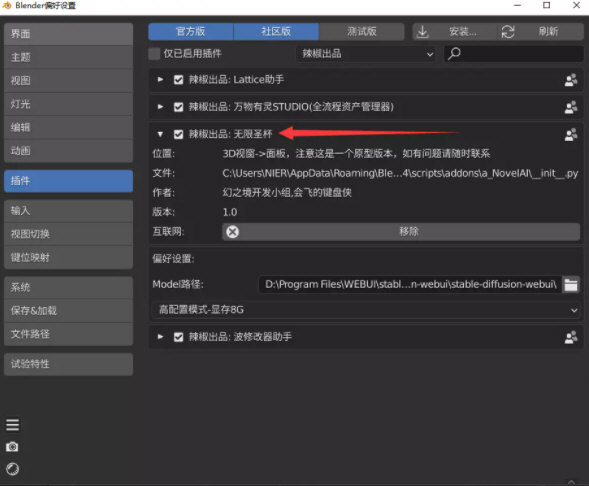This screenshot has height=486, width=589.
Task: Click community icon on 无限圣杯 row
Action: coord(571,134)
